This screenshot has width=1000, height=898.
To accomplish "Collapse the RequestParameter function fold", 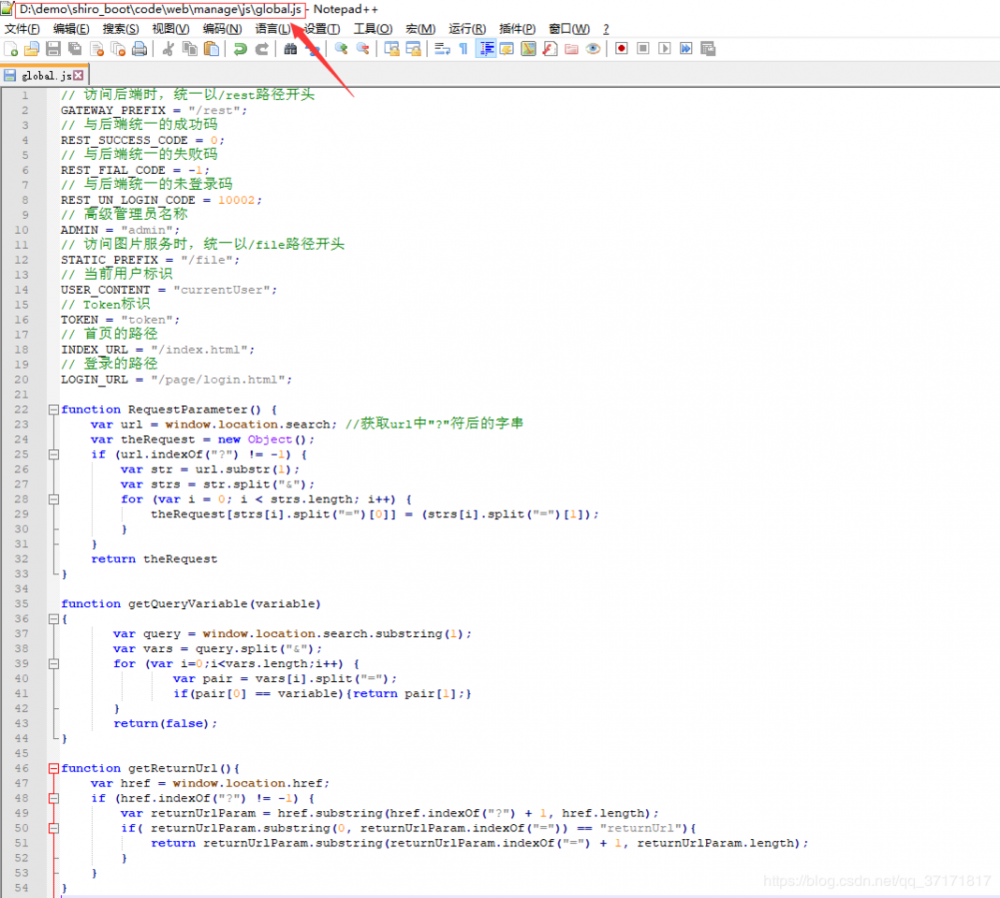I will (55, 409).
